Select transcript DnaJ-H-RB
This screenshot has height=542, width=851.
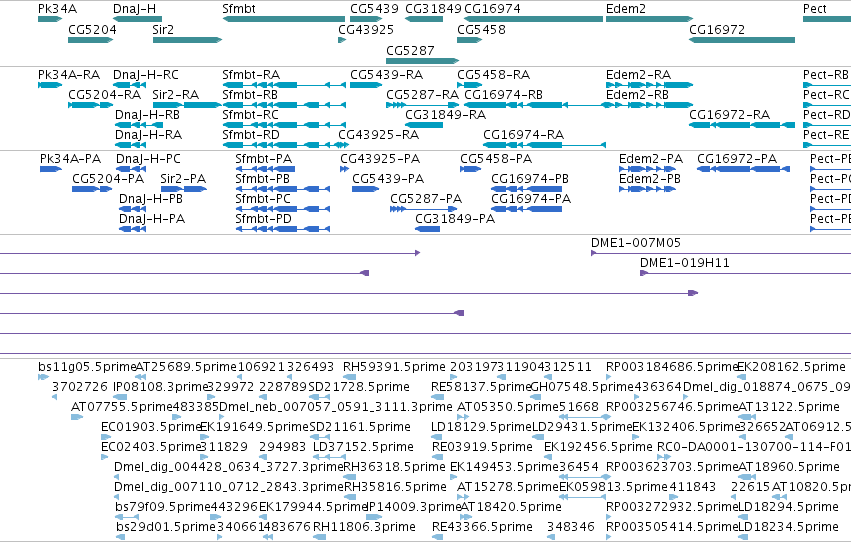[139, 125]
